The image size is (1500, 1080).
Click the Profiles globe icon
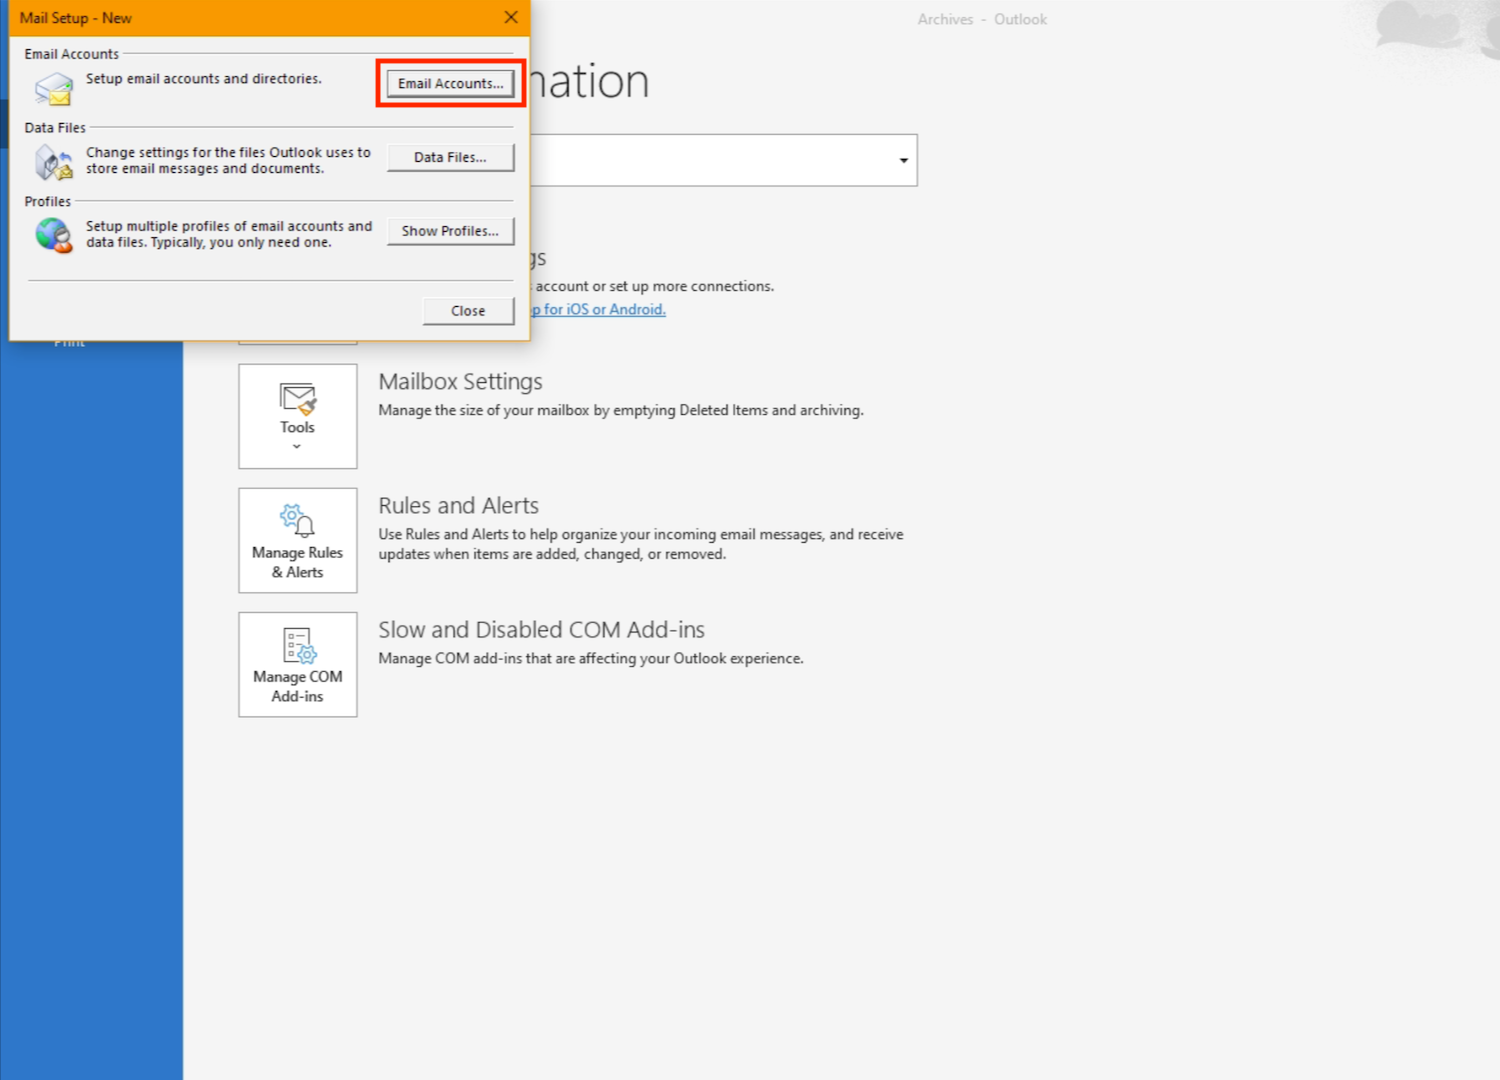53,236
